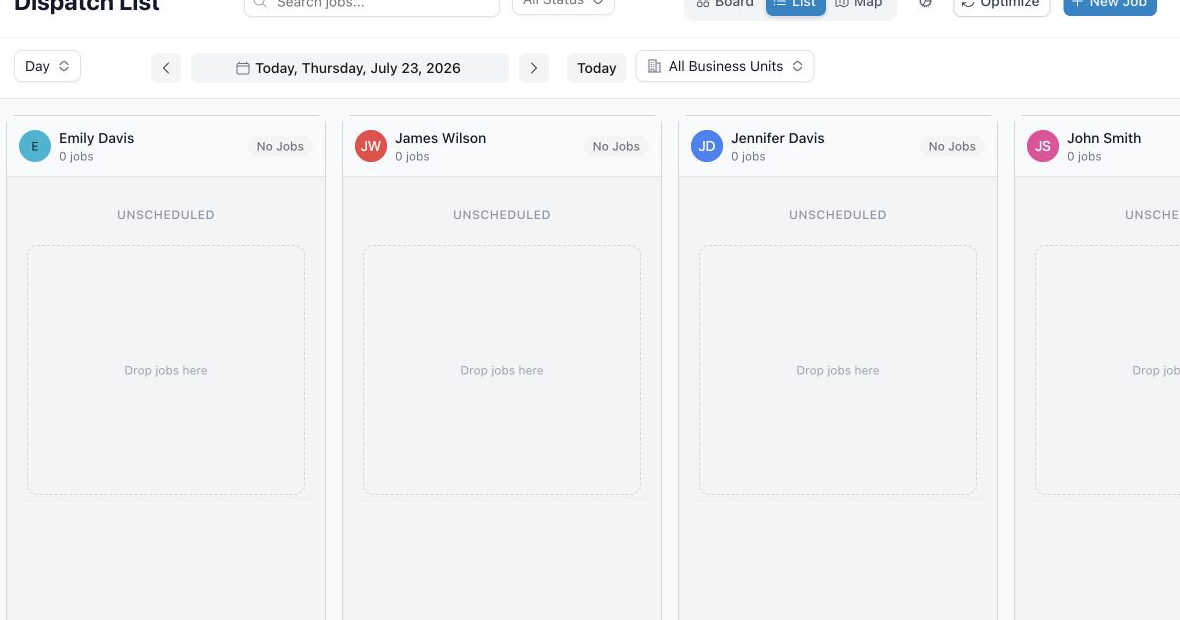This screenshot has width=1180, height=620.
Task: Click the James Wilson technician name
Action: tap(440, 138)
